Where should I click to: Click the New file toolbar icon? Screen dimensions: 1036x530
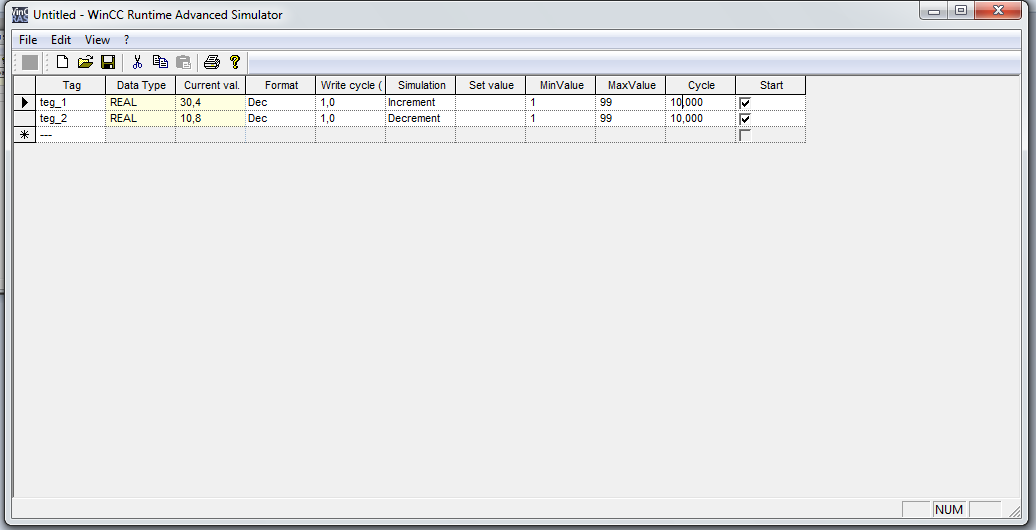[62, 62]
